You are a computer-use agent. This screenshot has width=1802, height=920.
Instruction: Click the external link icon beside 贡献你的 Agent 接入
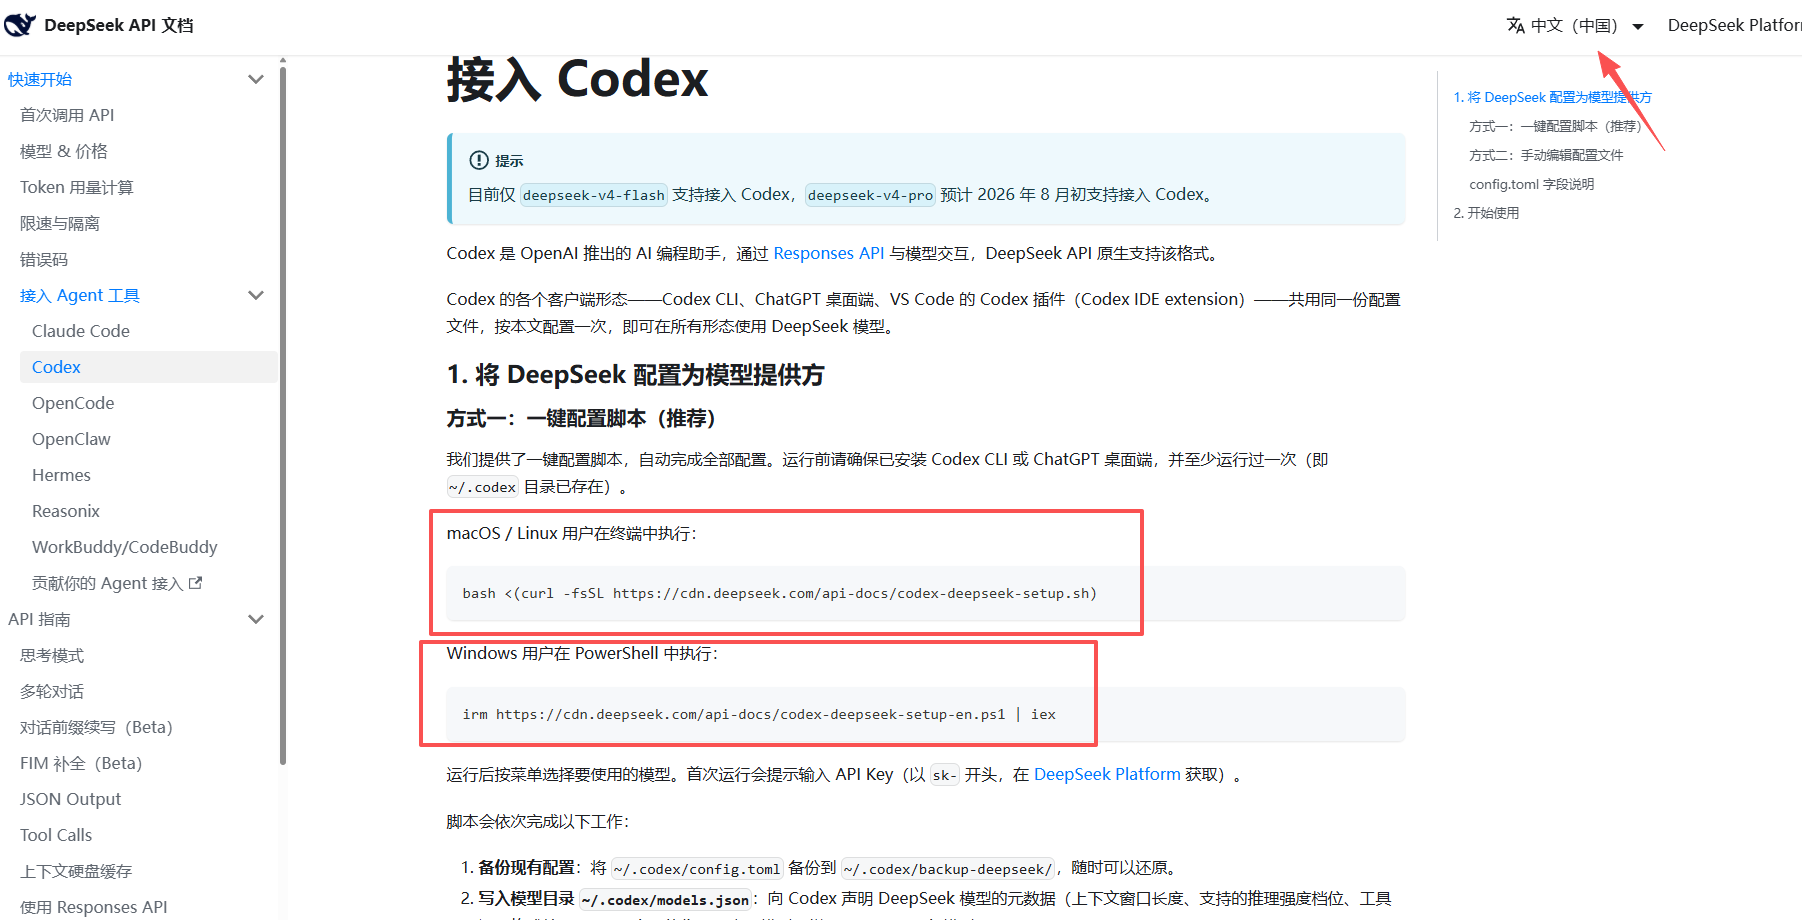pos(196,583)
